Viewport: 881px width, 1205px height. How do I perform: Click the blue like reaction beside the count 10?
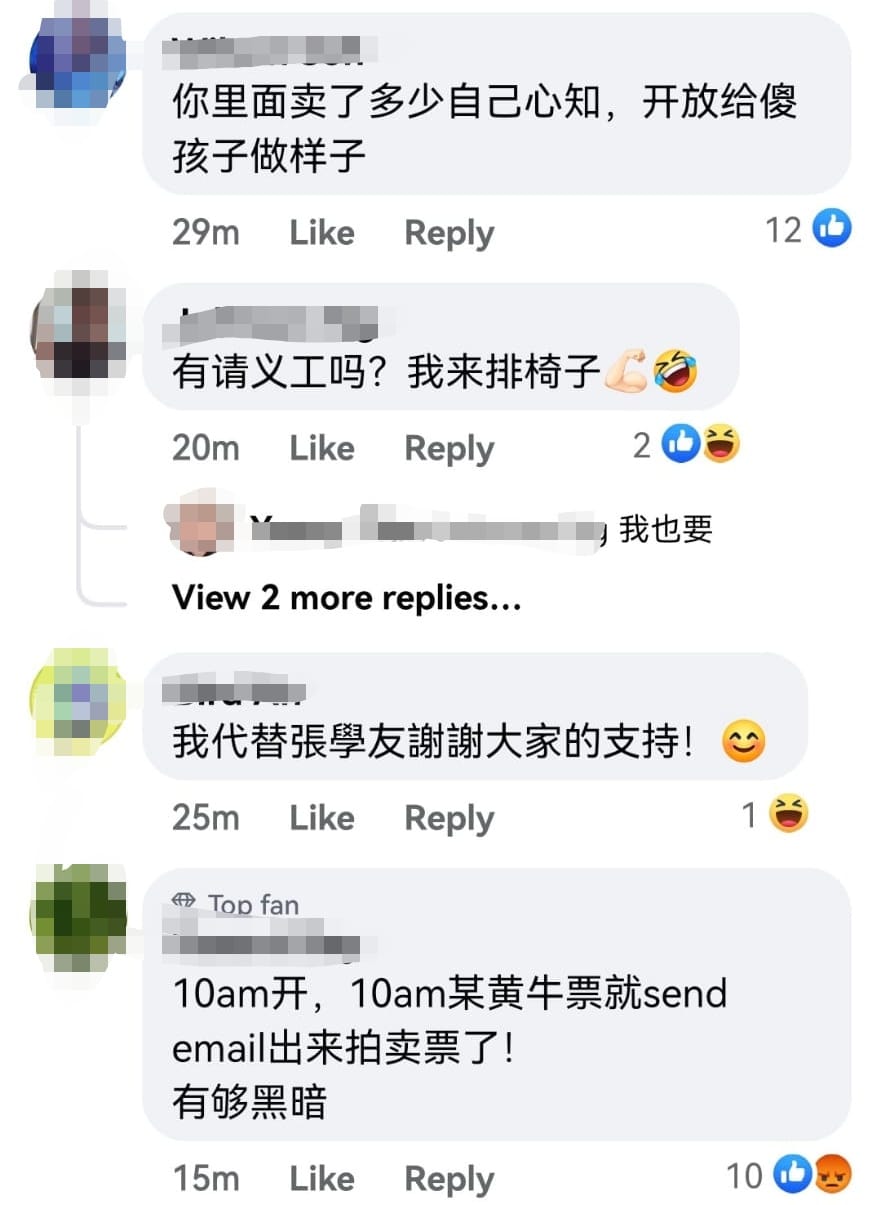click(x=795, y=1175)
